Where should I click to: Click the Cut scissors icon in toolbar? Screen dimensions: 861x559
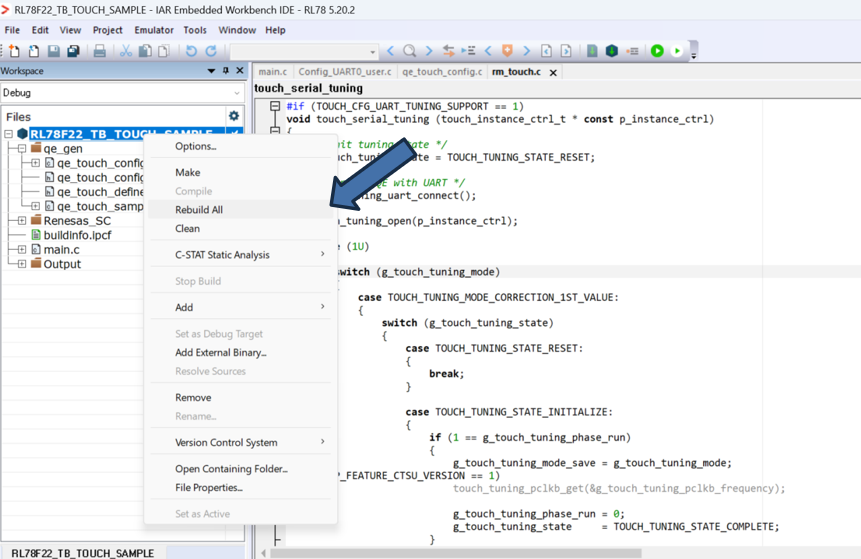click(126, 51)
